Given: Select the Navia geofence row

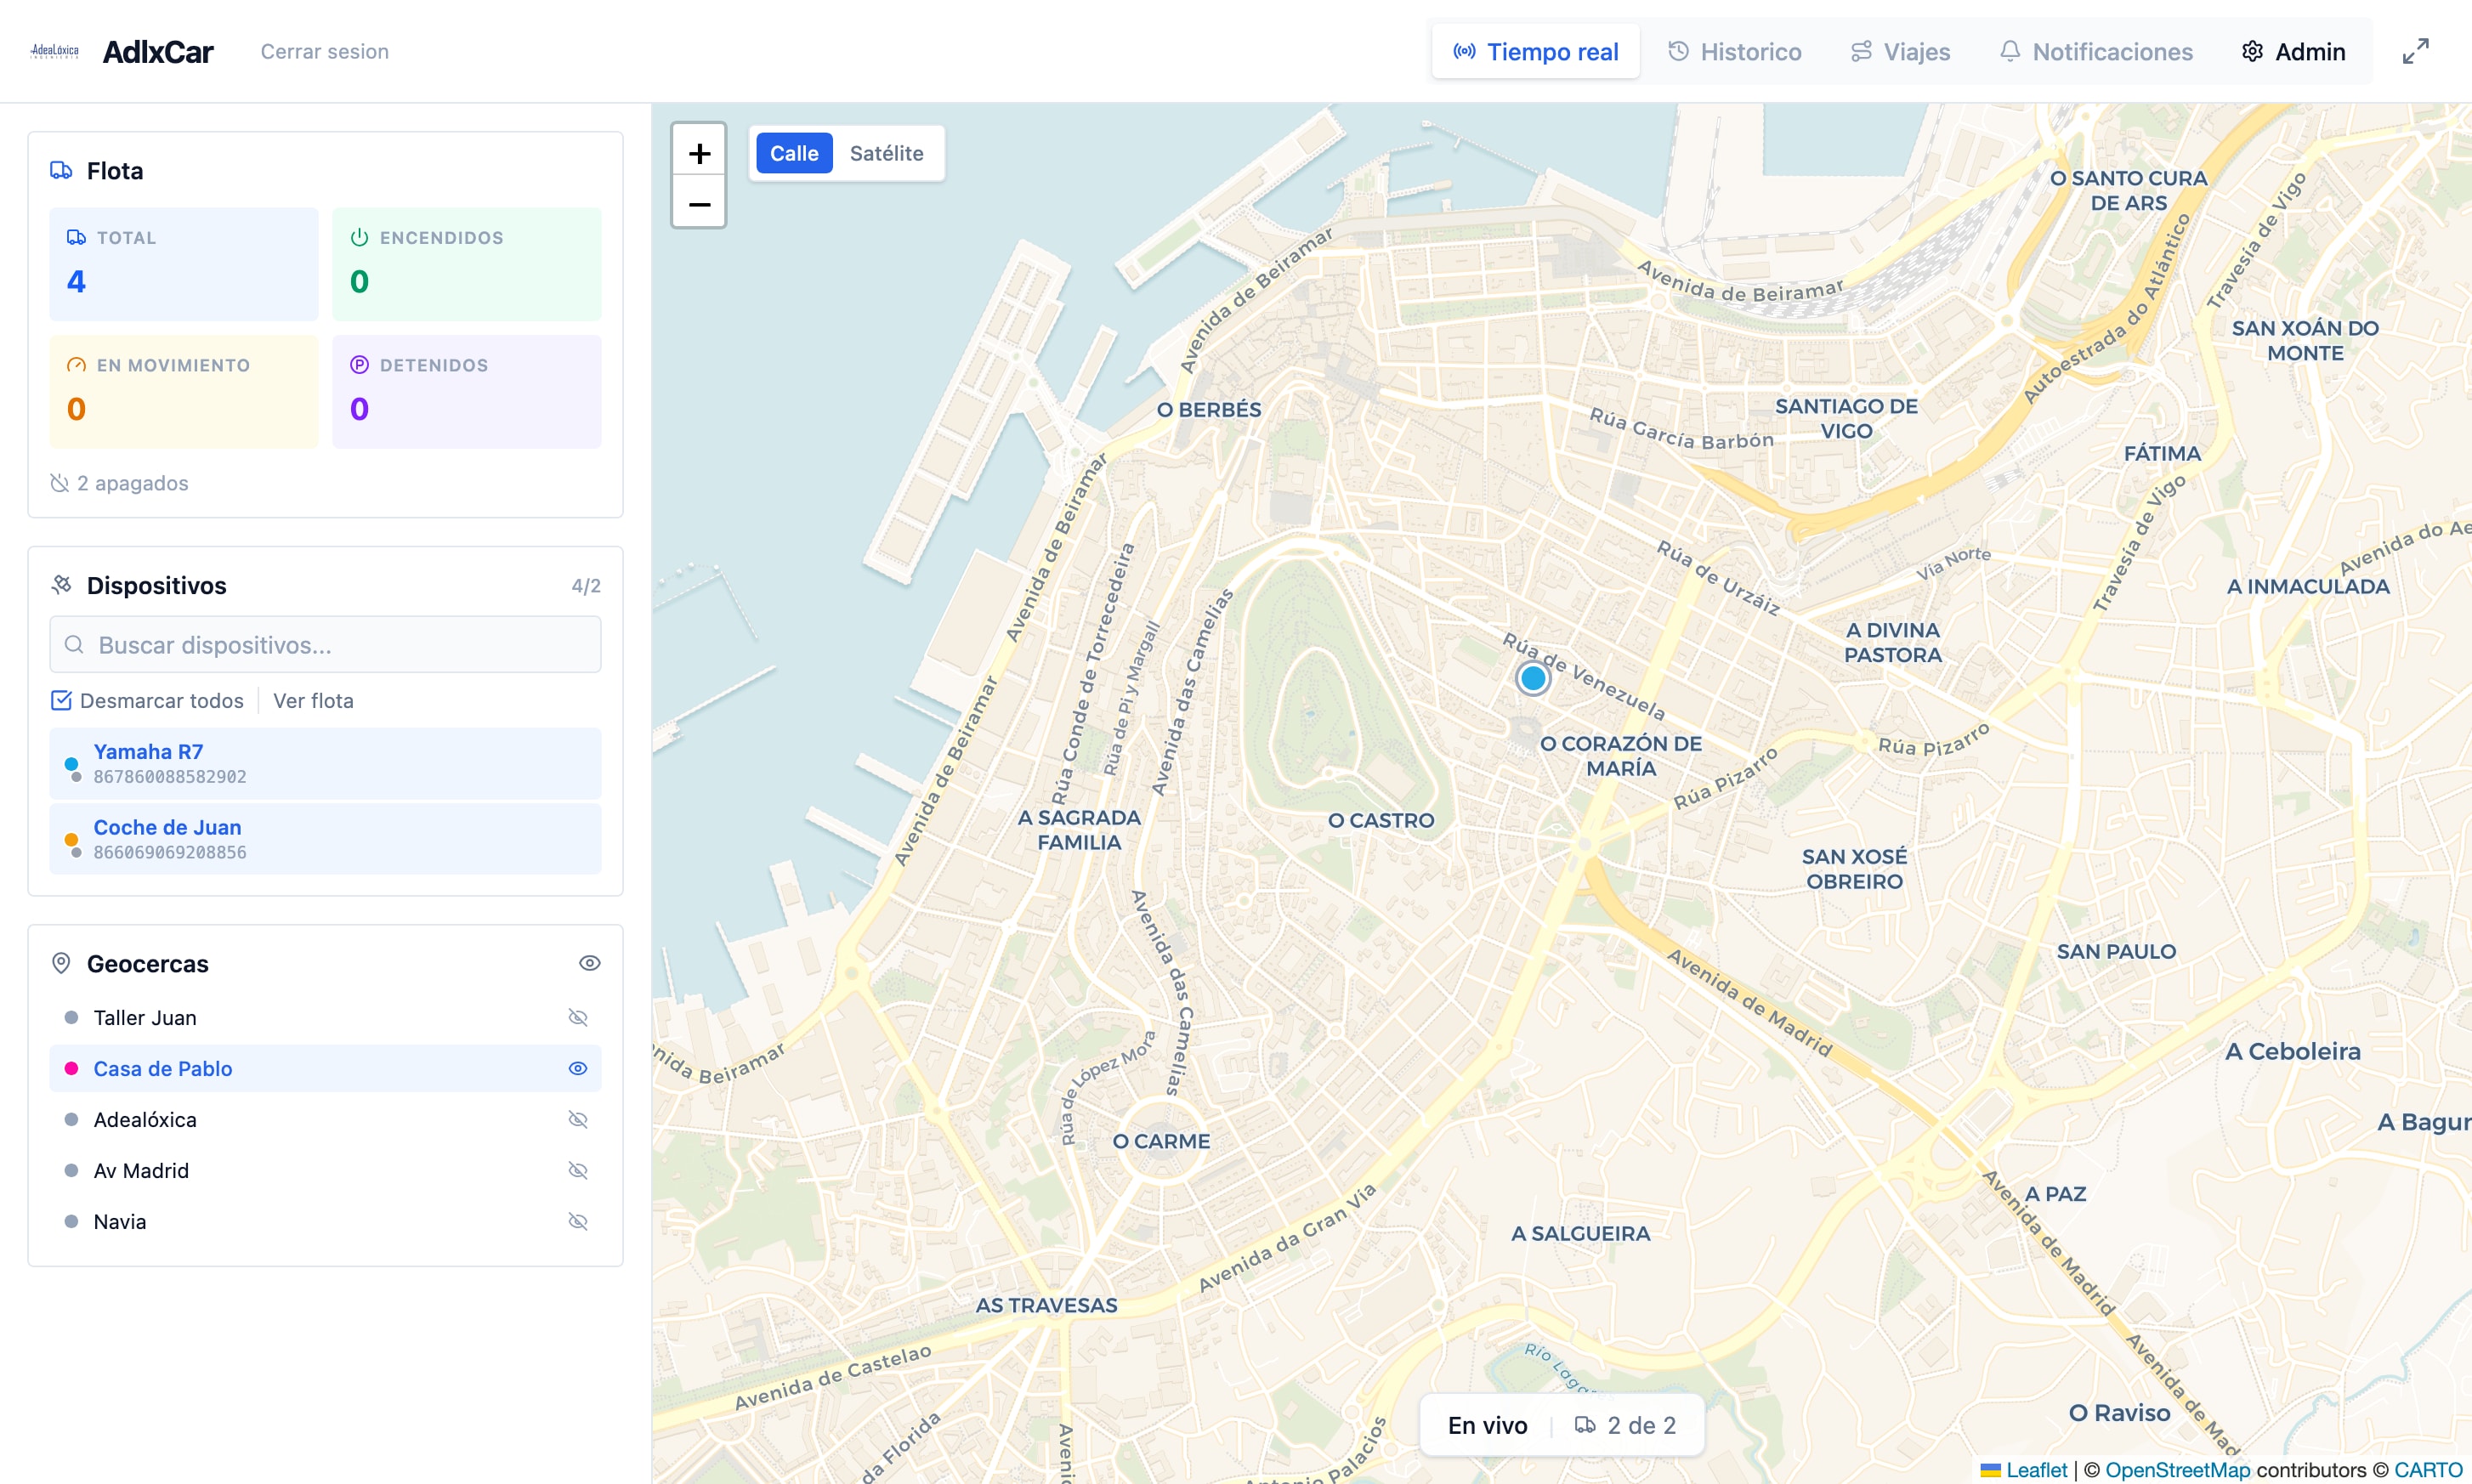Looking at the screenshot, I should point(325,1221).
